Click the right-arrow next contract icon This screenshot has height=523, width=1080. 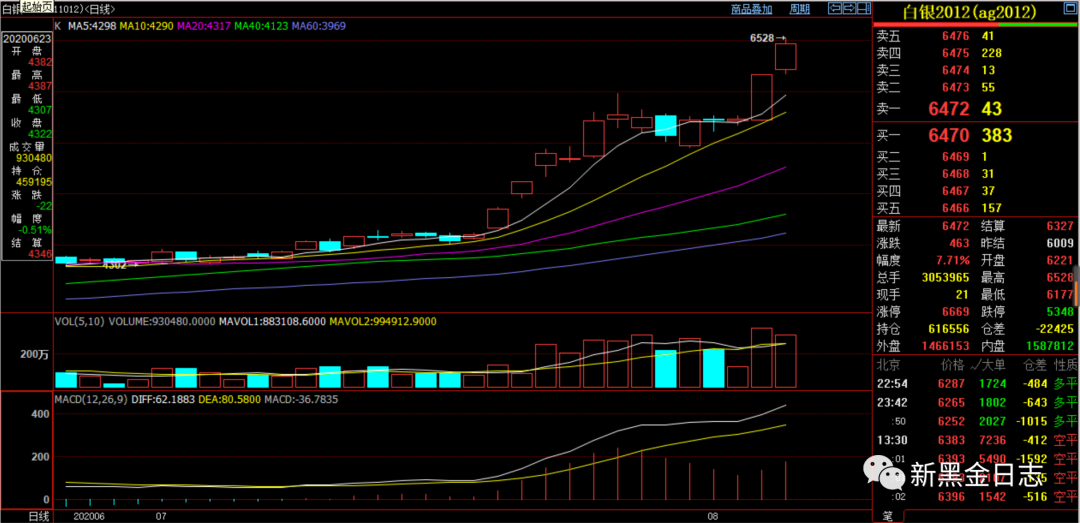849,8
